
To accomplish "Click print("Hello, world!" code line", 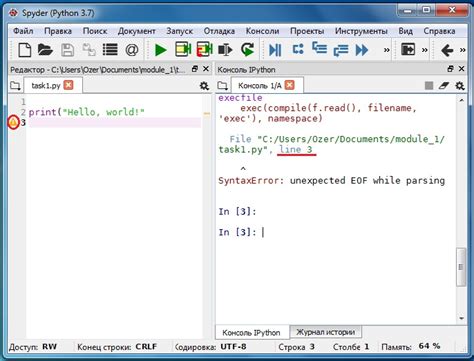I will pos(87,112).
